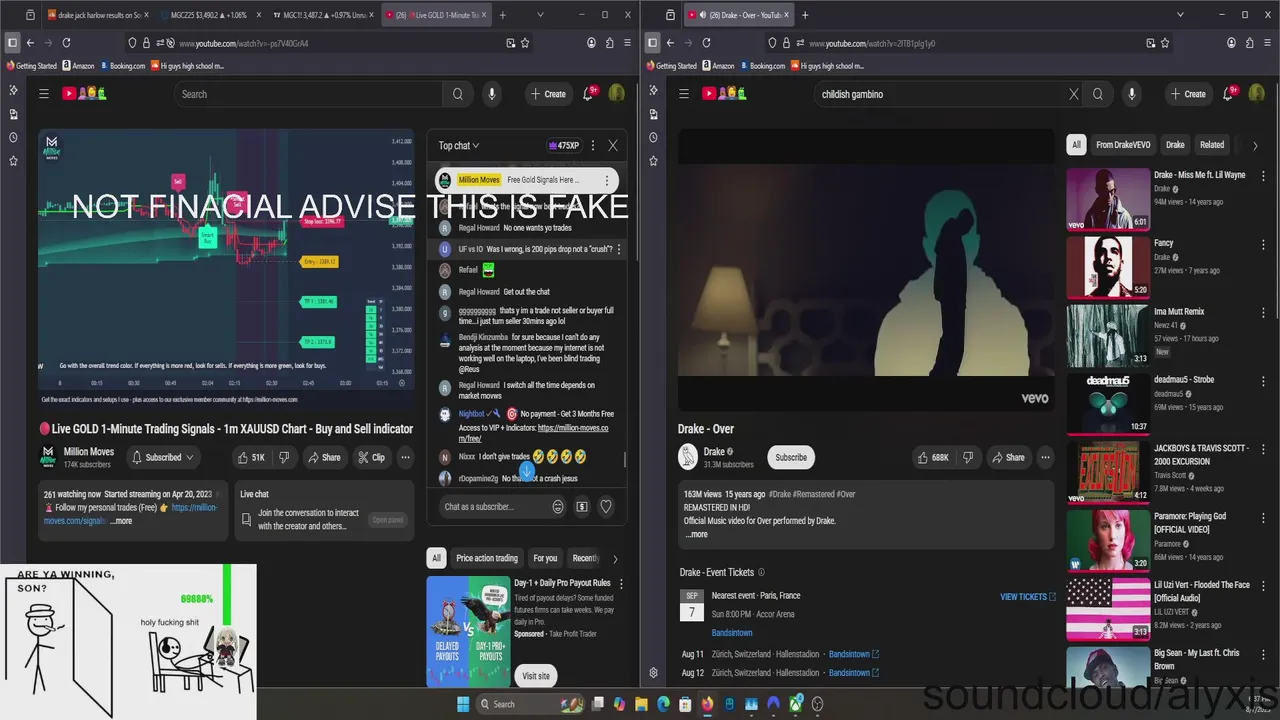Screen dimensions: 1280x720
Task: Click Create button in right YouTube window
Action: (1187, 94)
